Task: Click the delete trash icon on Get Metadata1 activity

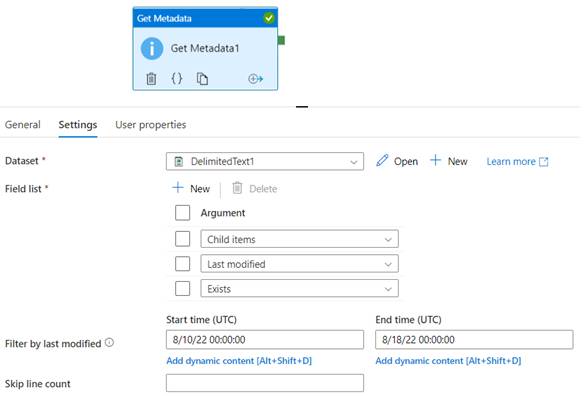Action: pyautogui.click(x=151, y=79)
